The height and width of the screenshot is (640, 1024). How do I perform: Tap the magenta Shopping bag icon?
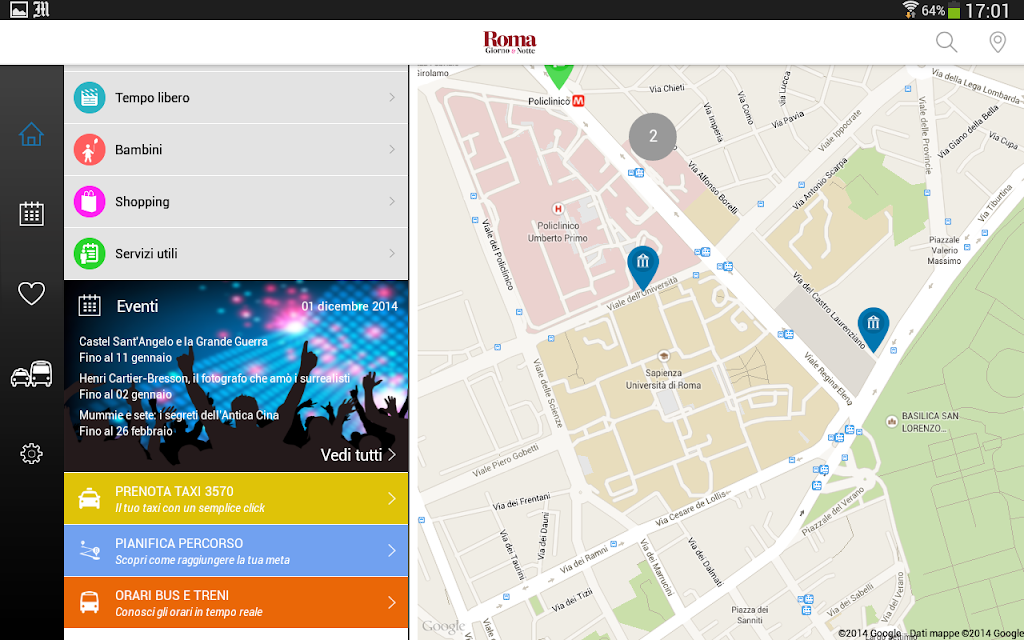(x=89, y=201)
